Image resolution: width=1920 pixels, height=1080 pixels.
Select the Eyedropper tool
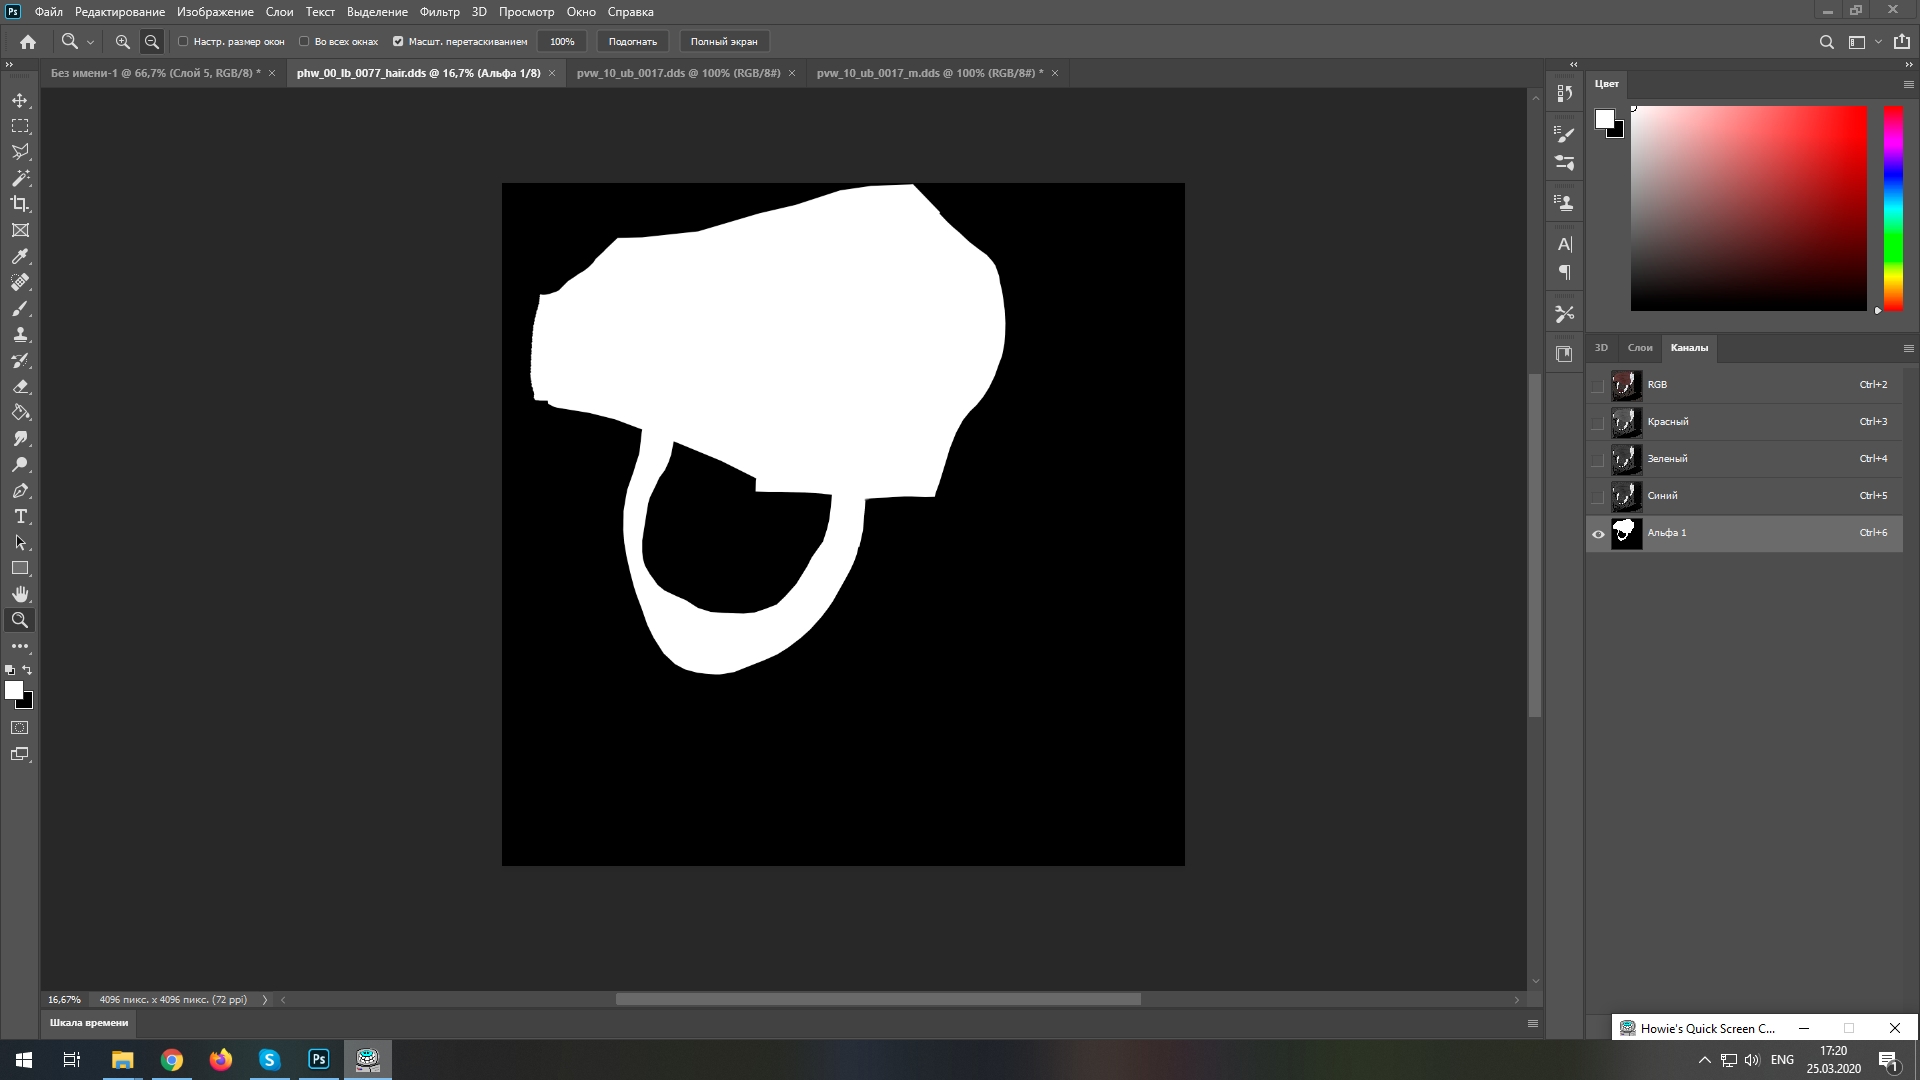click(20, 257)
